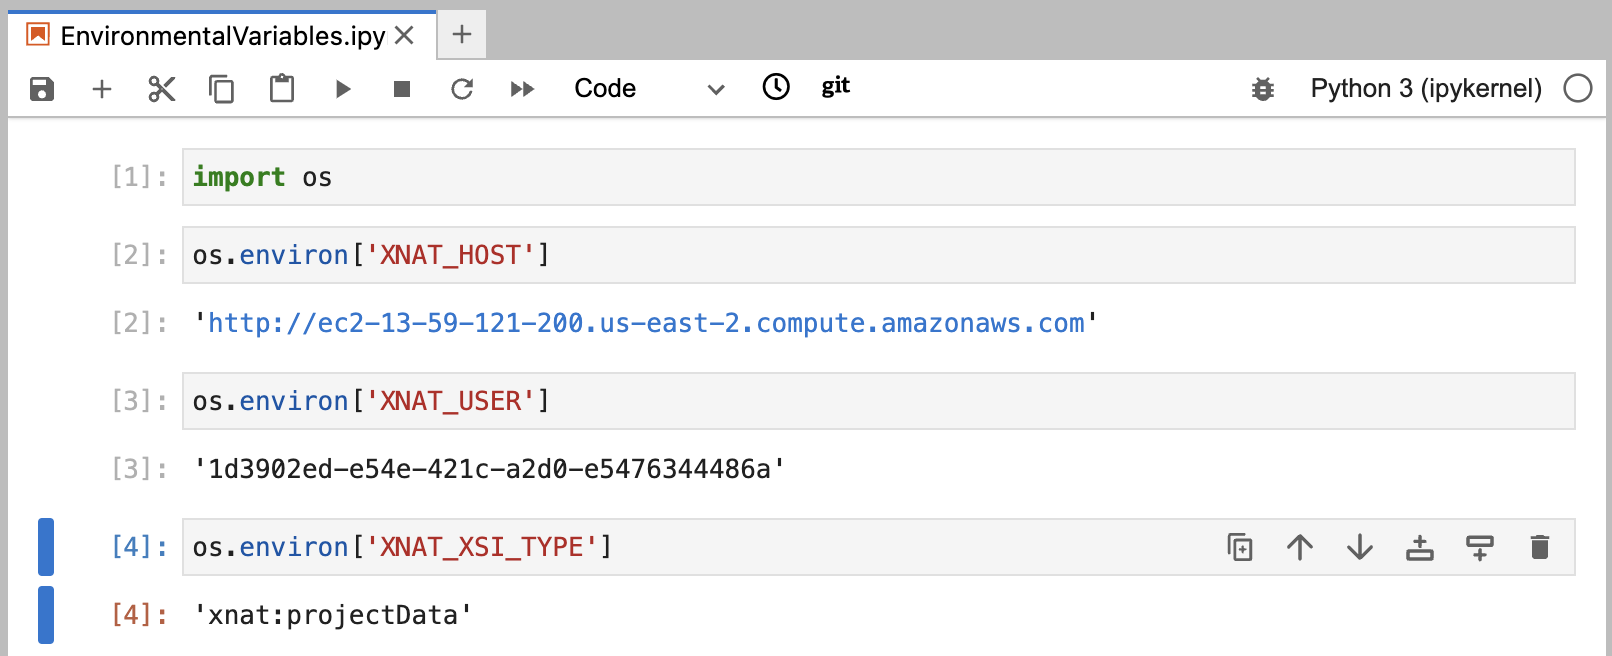
Task: Click the clock icon in the toolbar
Action: click(776, 87)
